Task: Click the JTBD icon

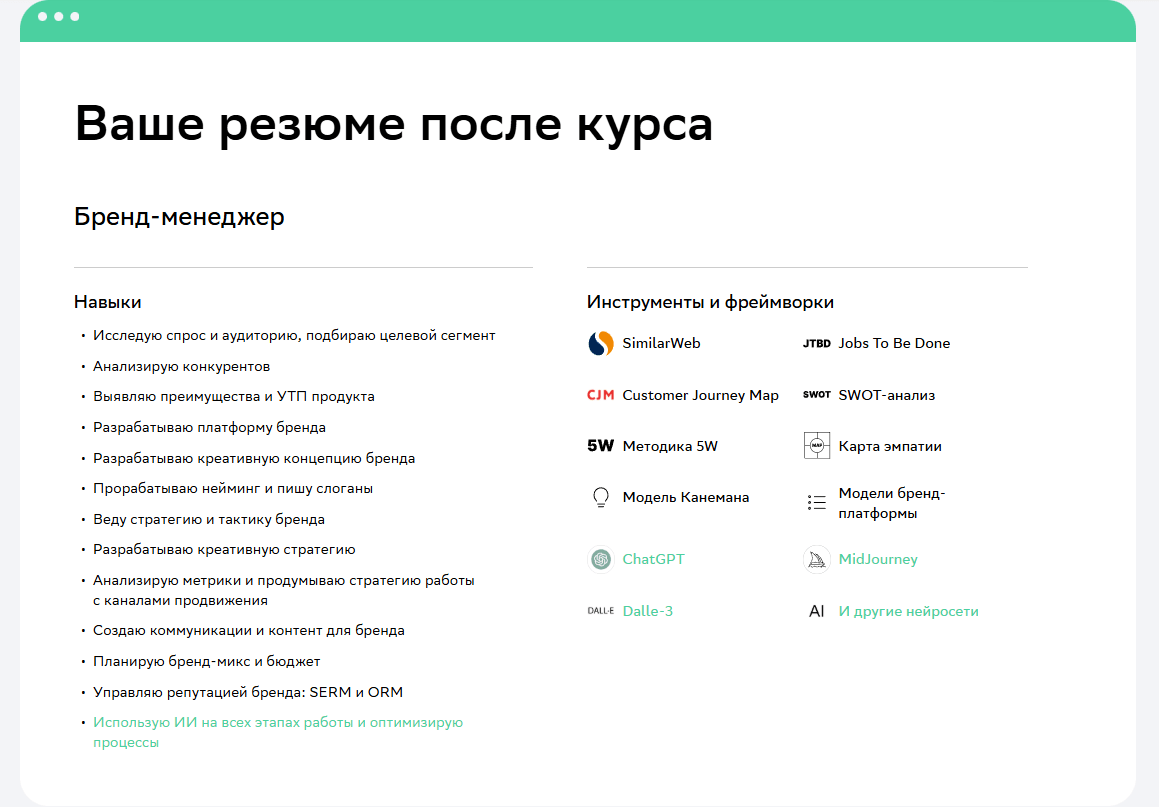Action: coord(816,343)
